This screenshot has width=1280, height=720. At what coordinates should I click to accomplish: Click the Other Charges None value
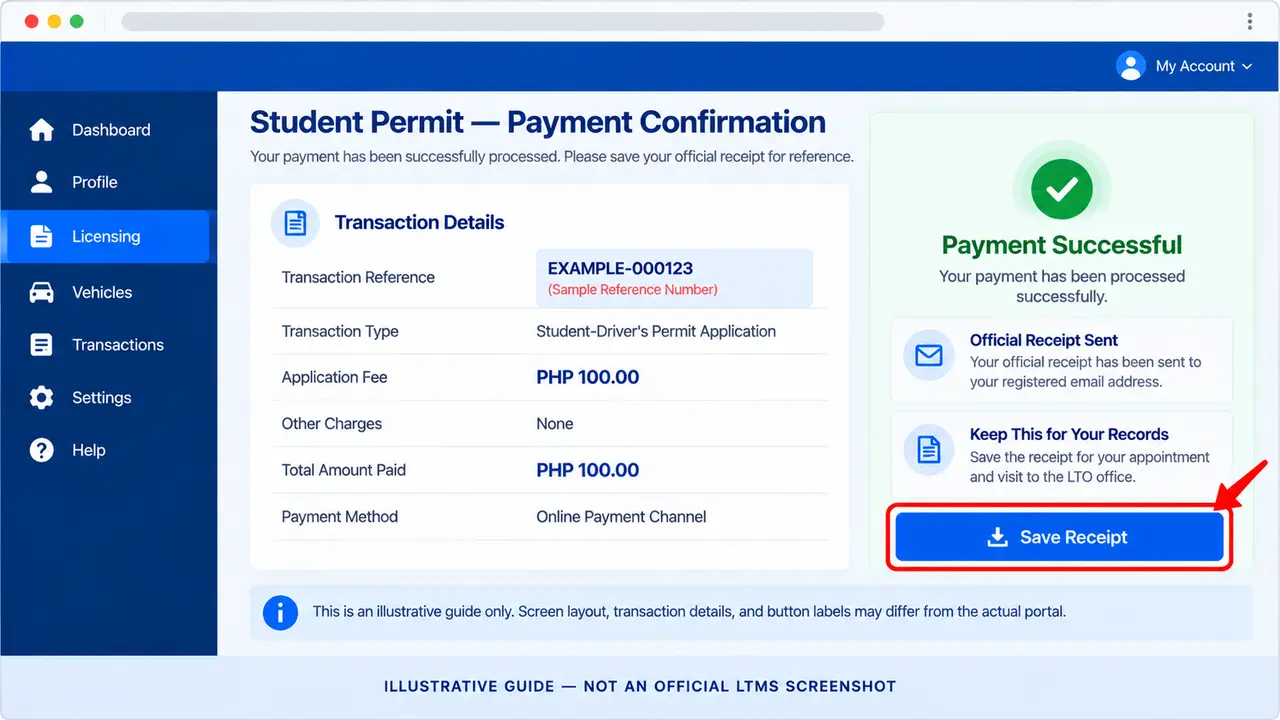click(555, 424)
